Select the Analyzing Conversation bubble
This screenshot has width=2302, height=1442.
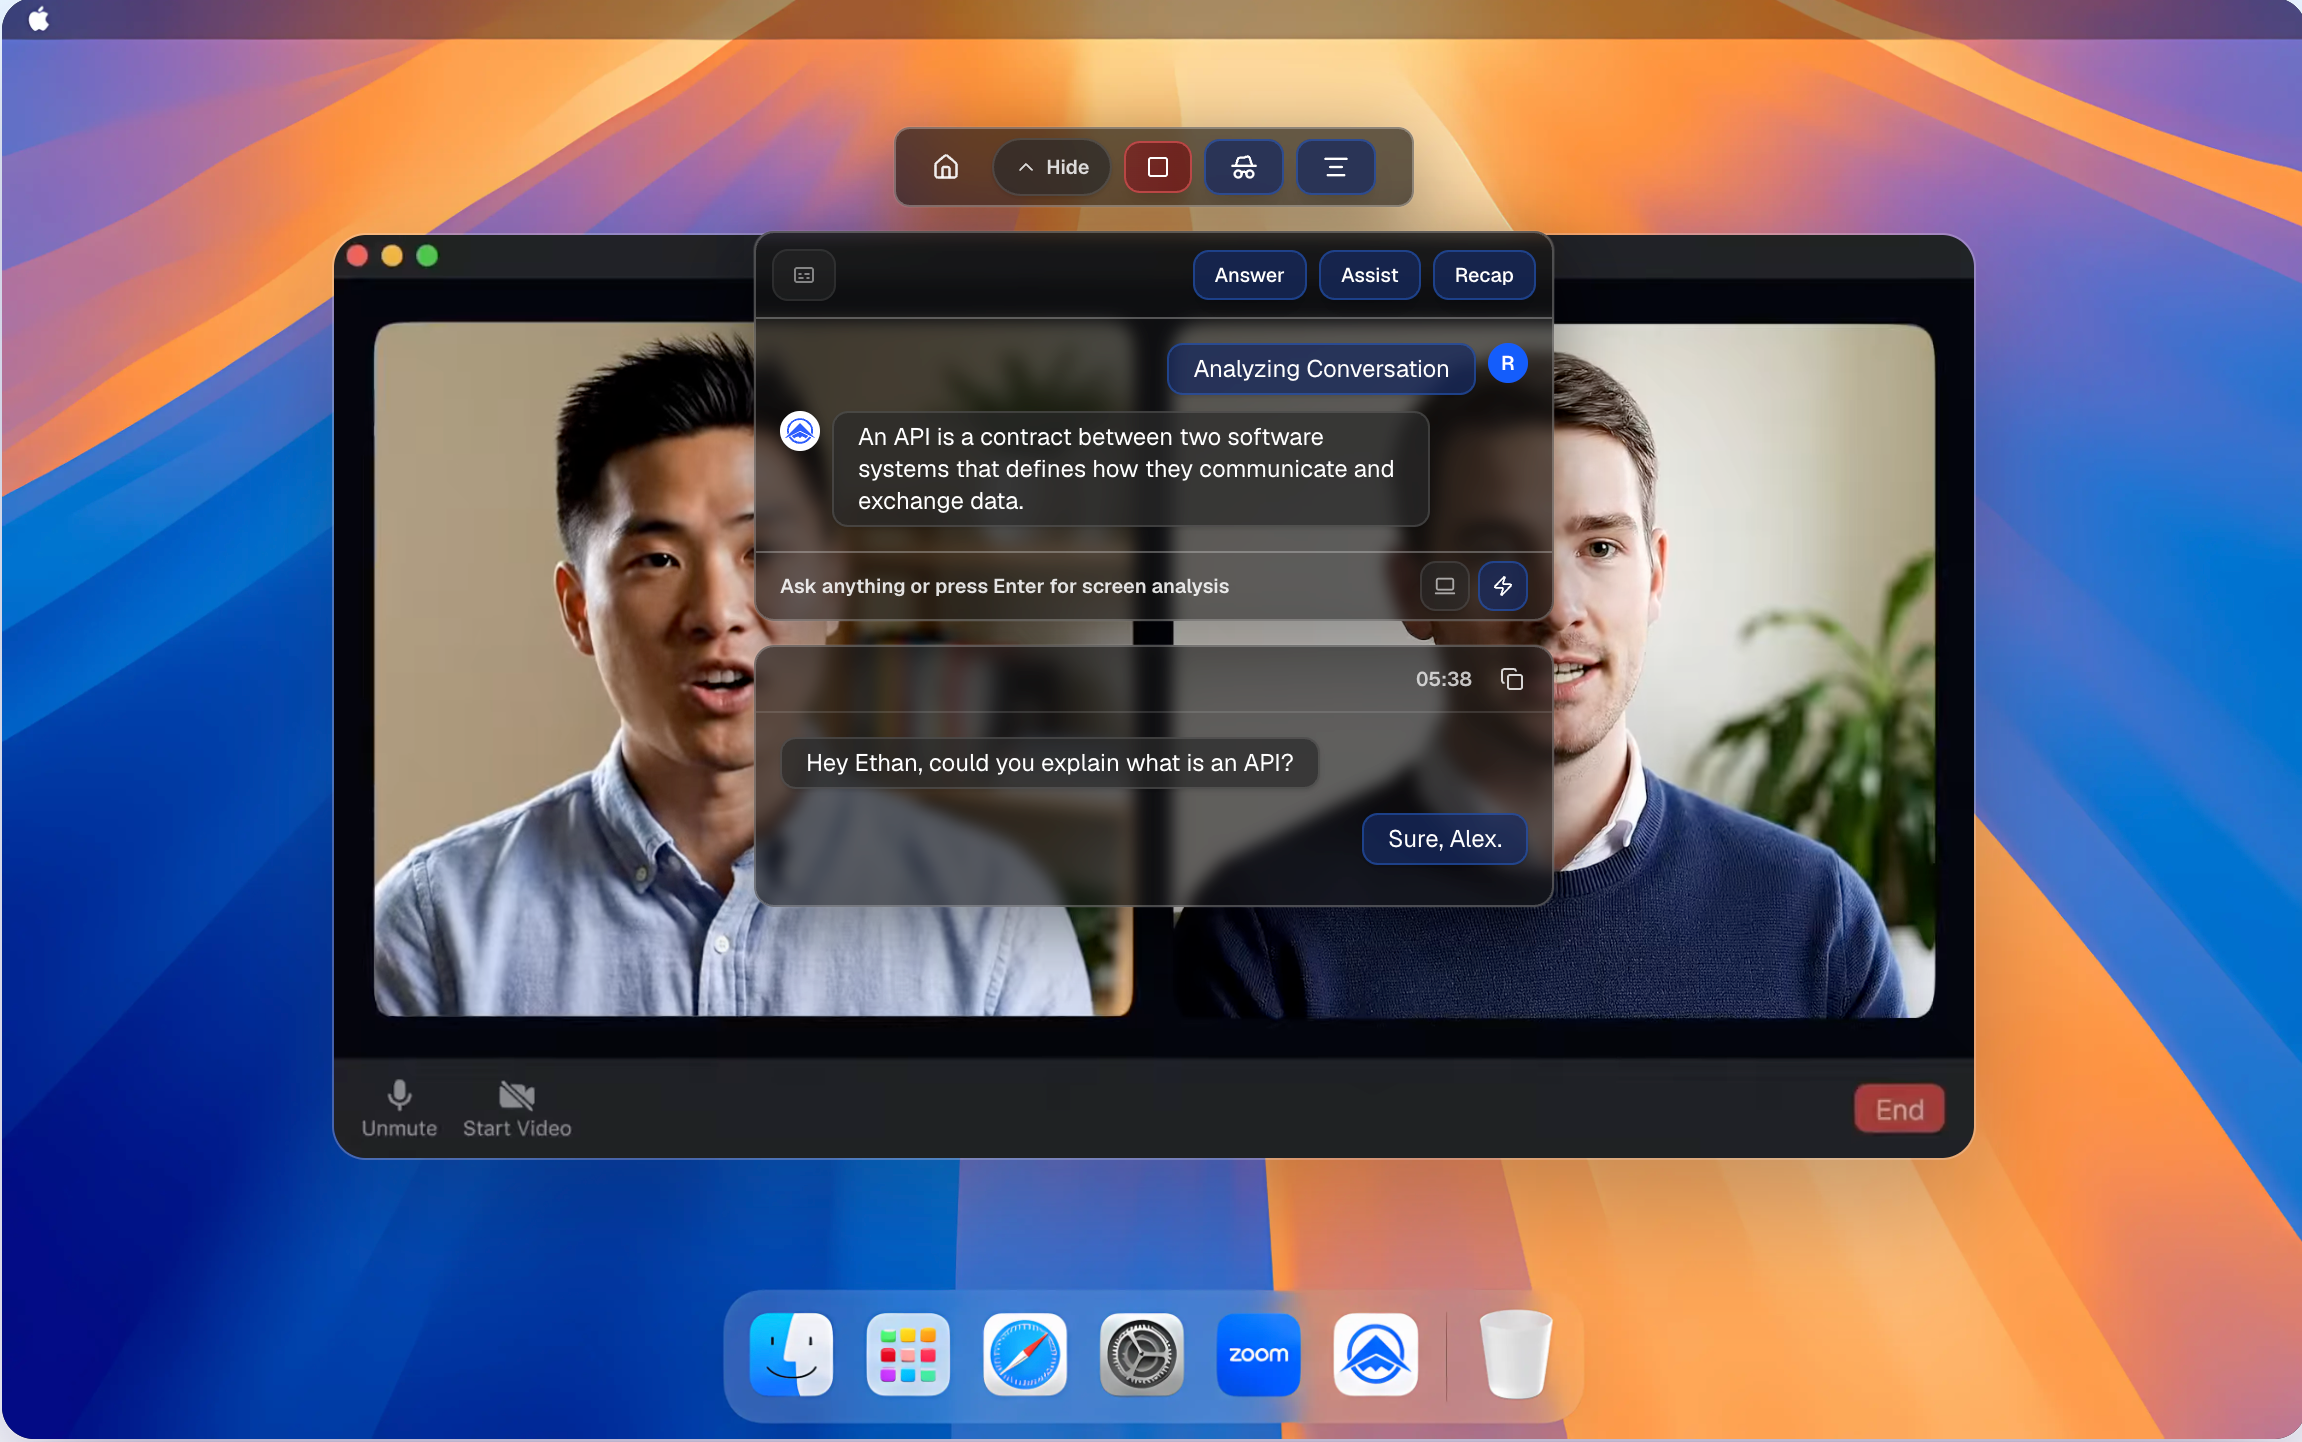coord(1320,369)
